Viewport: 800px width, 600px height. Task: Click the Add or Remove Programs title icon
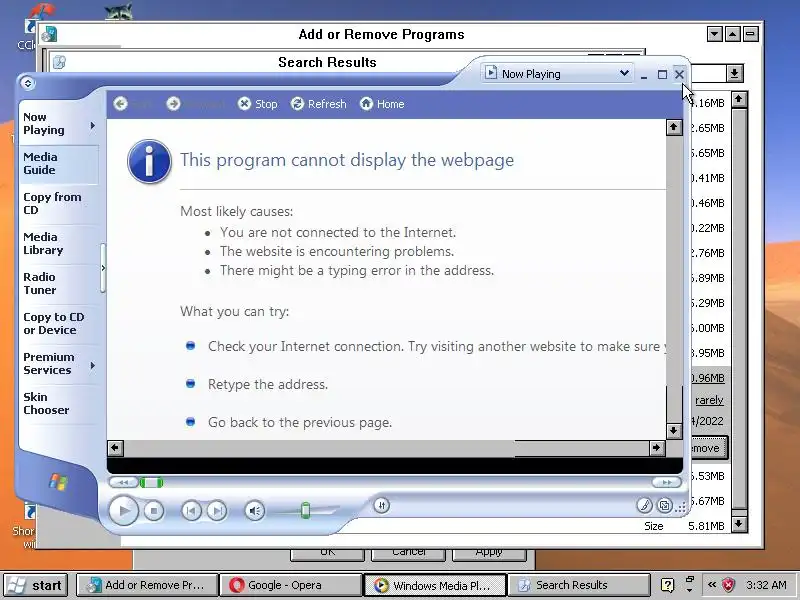click(x=49, y=35)
